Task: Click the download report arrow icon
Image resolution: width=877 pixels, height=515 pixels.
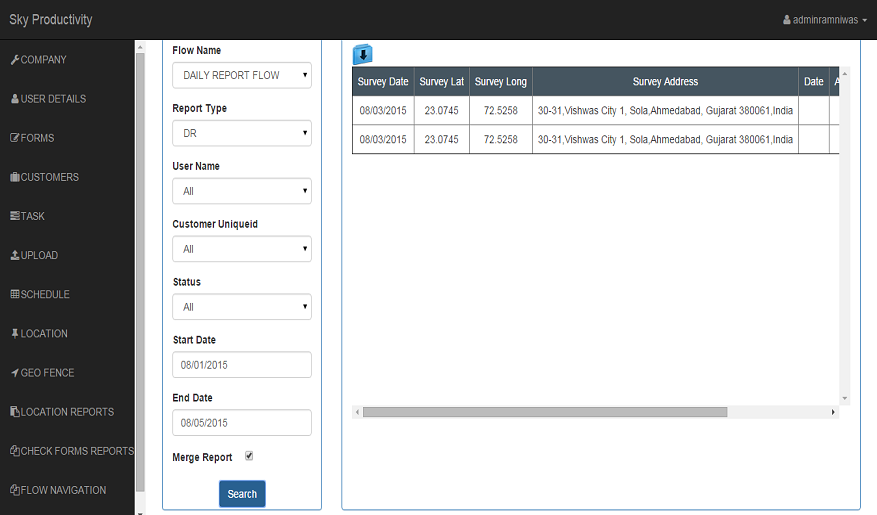Action: (x=362, y=54)
